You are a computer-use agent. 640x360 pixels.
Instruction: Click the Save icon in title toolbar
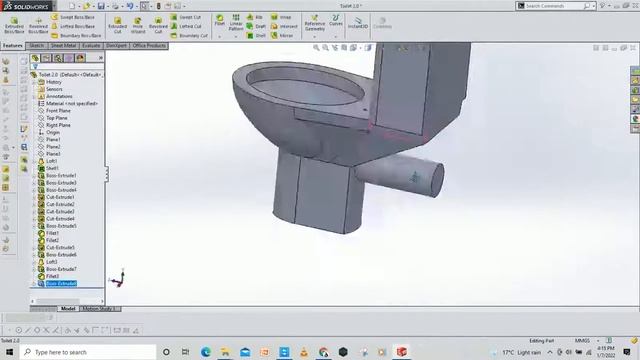coord(101,6)
